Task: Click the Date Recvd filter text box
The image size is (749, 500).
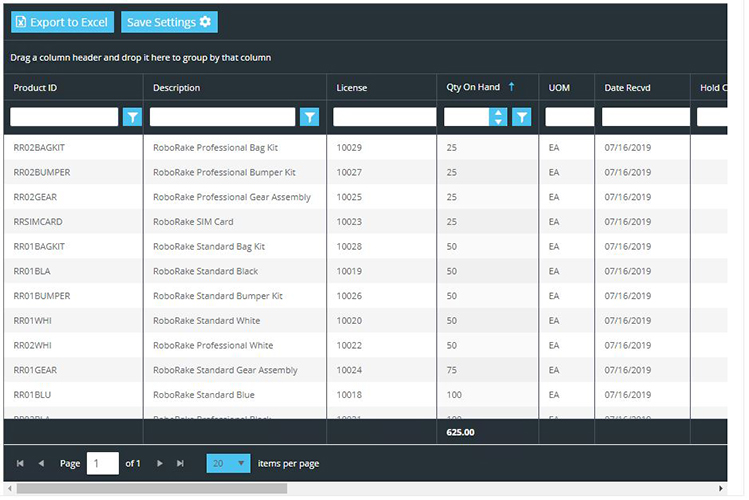Action: (646, 117)
